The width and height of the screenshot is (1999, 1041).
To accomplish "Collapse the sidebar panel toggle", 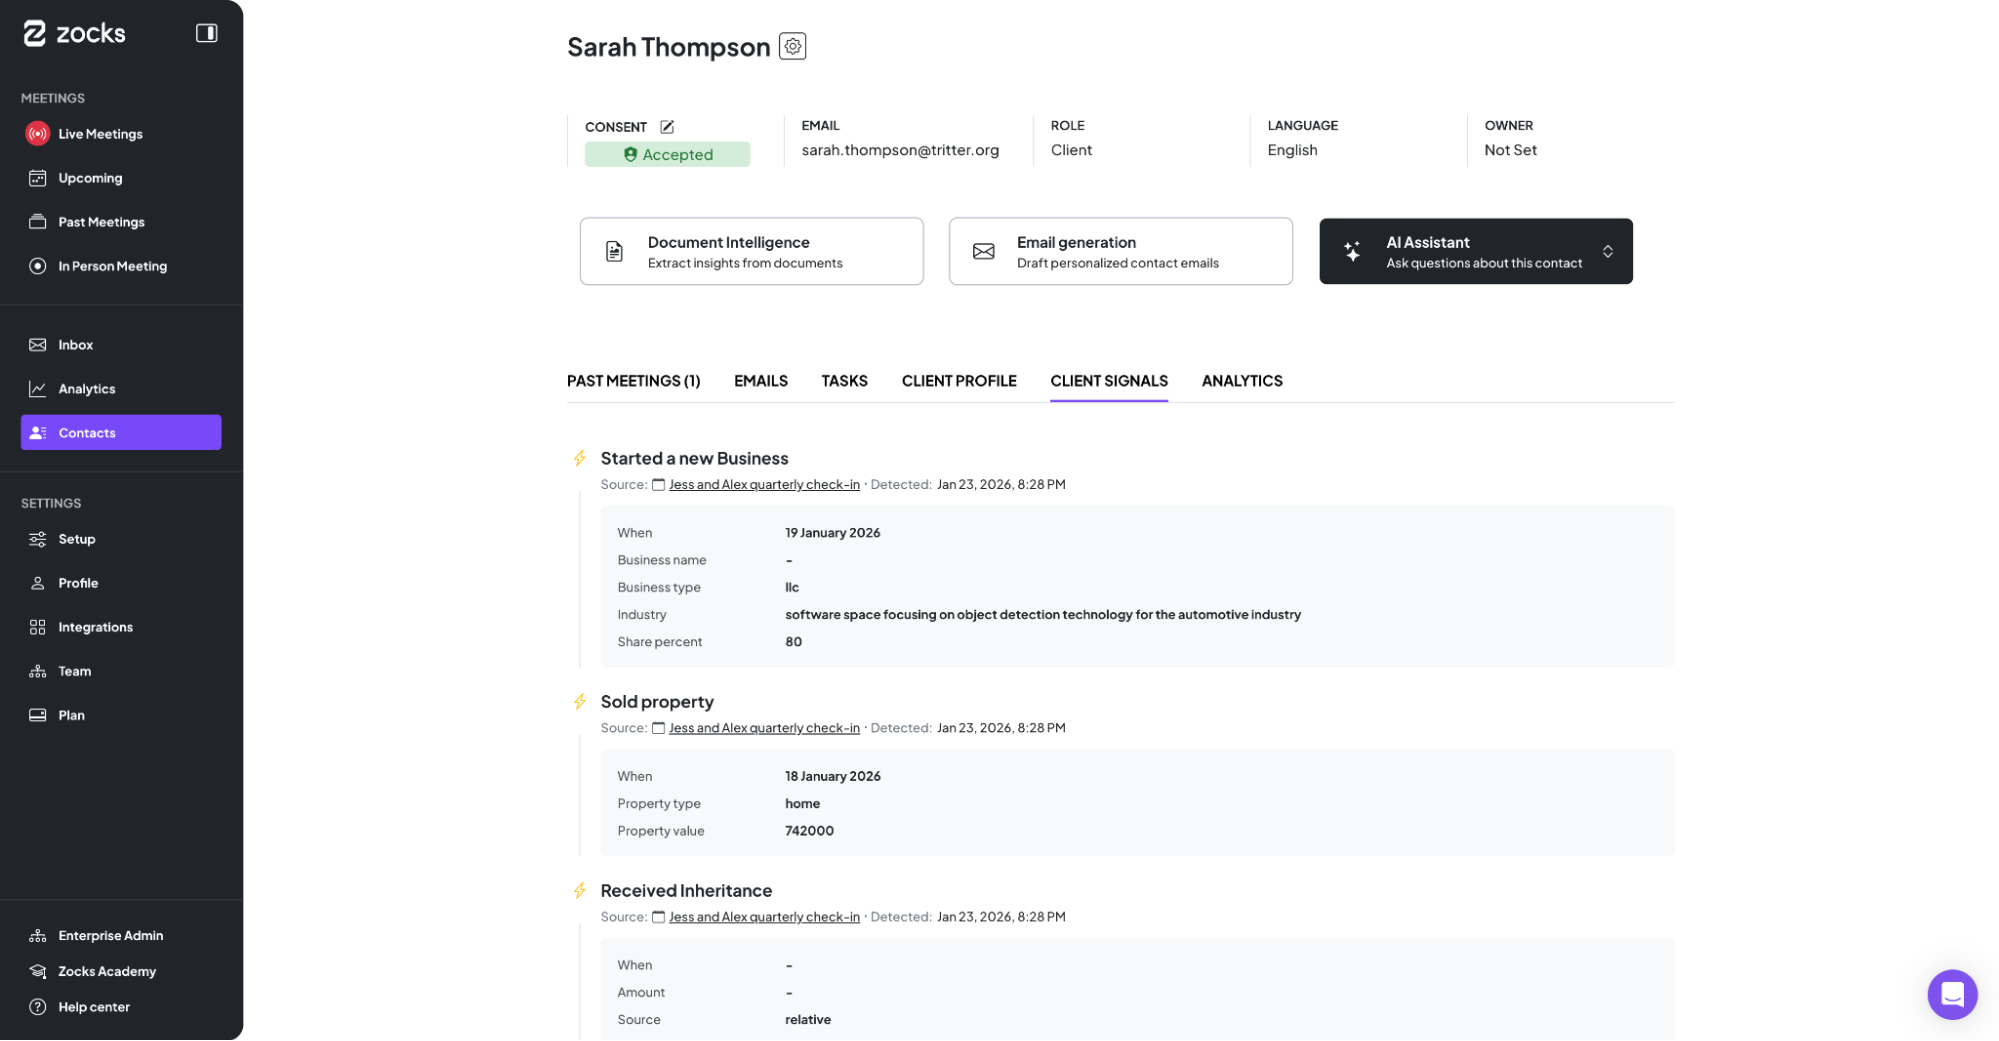I will coord(206,33).
